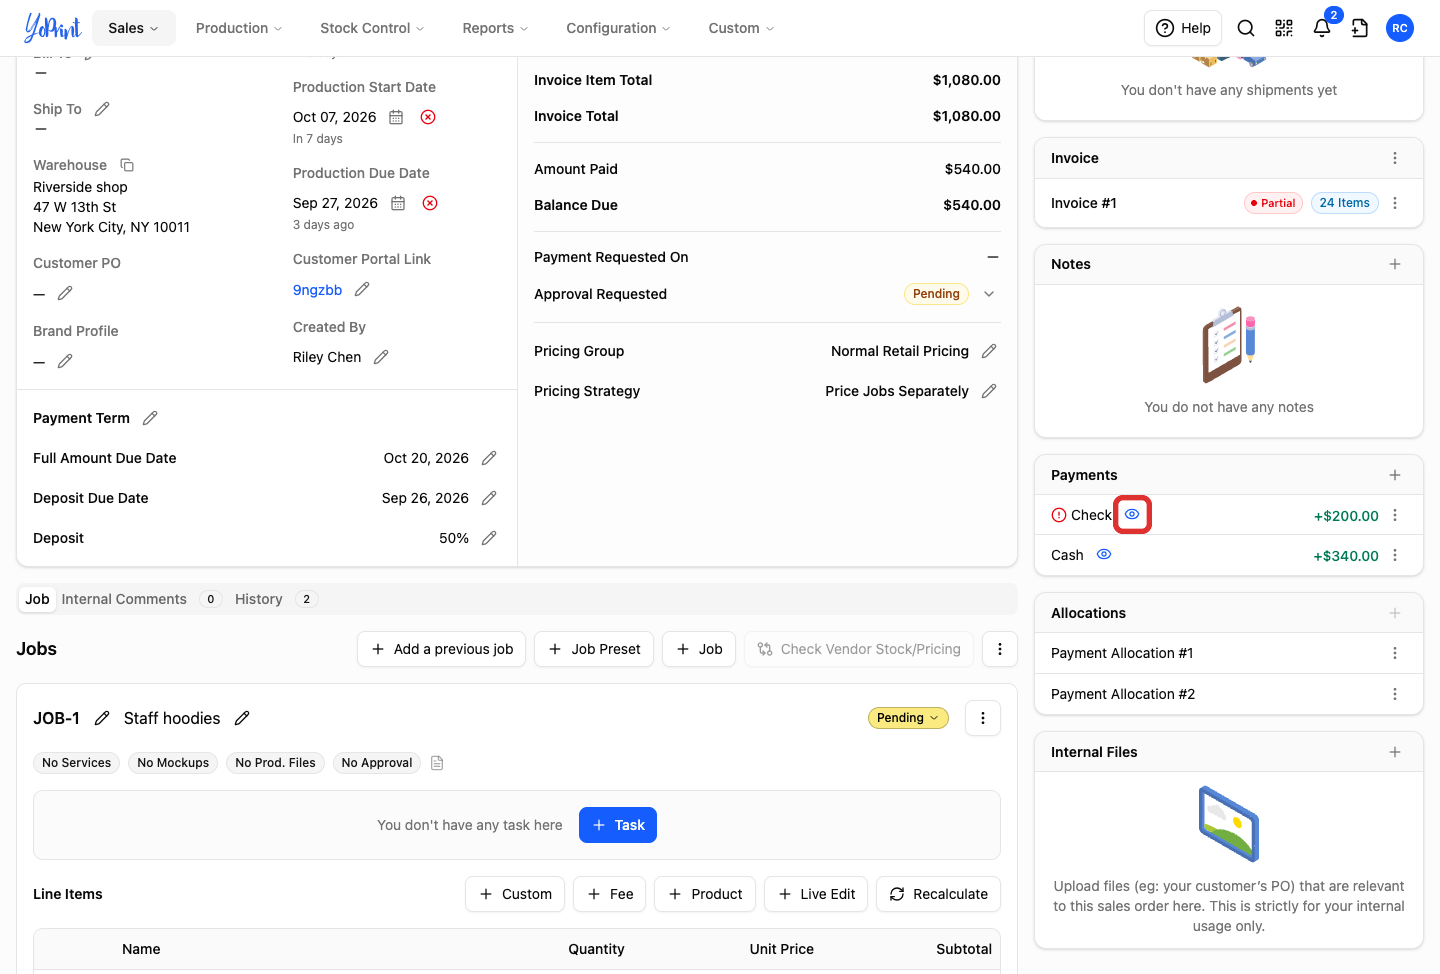
Task: Expand the Approval Requested row
Action: 989,294
